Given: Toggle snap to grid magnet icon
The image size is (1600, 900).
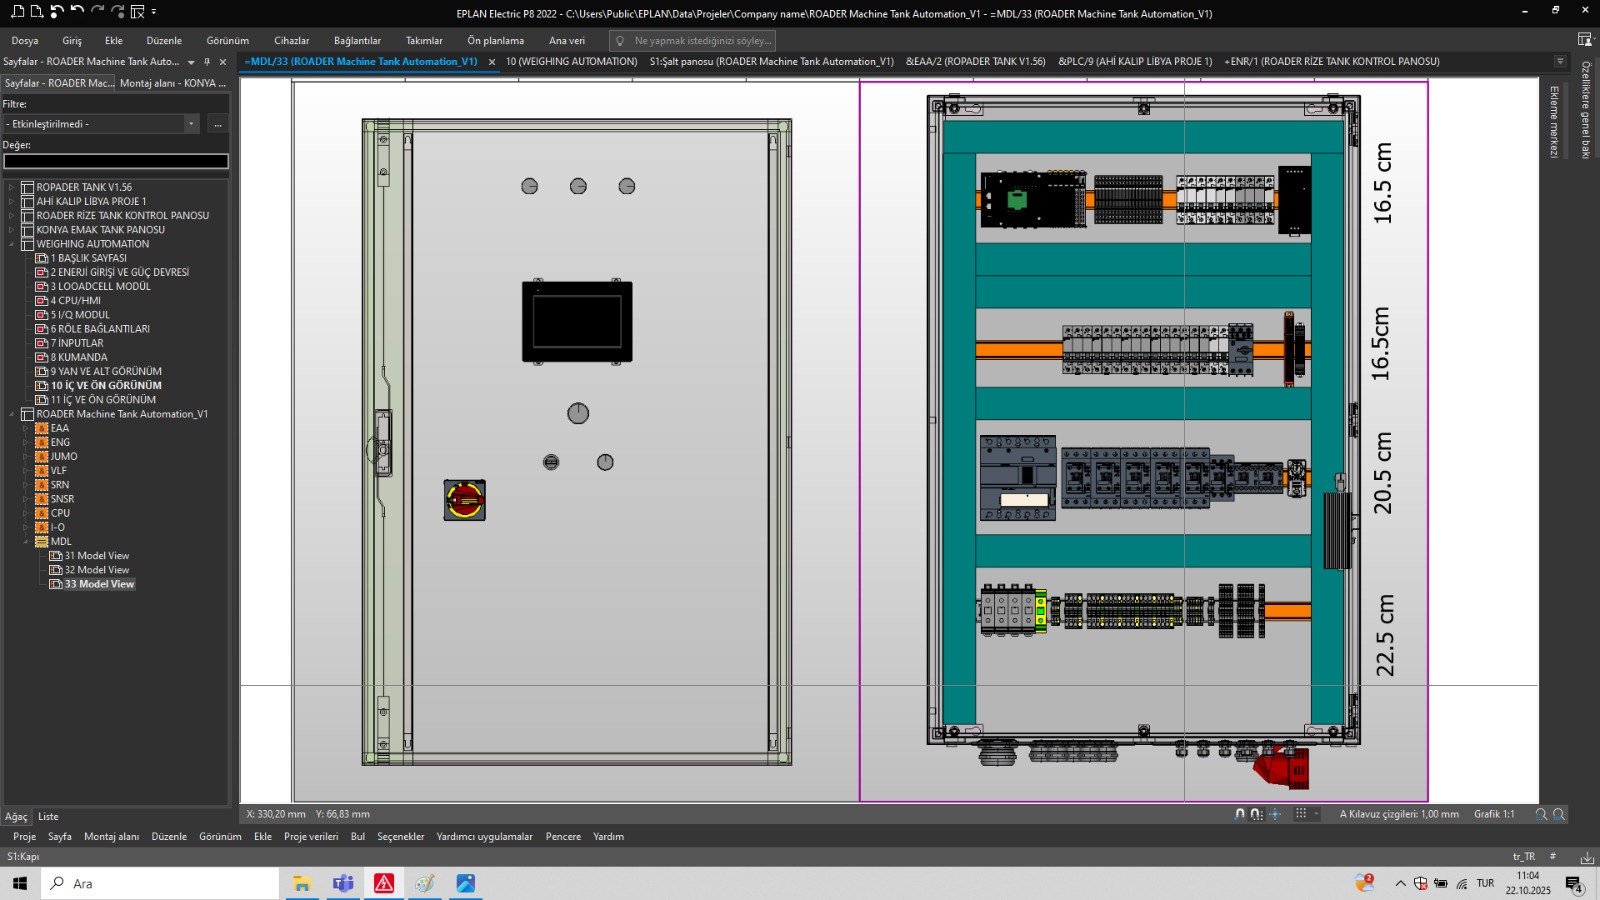Looking at the screenshot, I should coord(1256,814).
